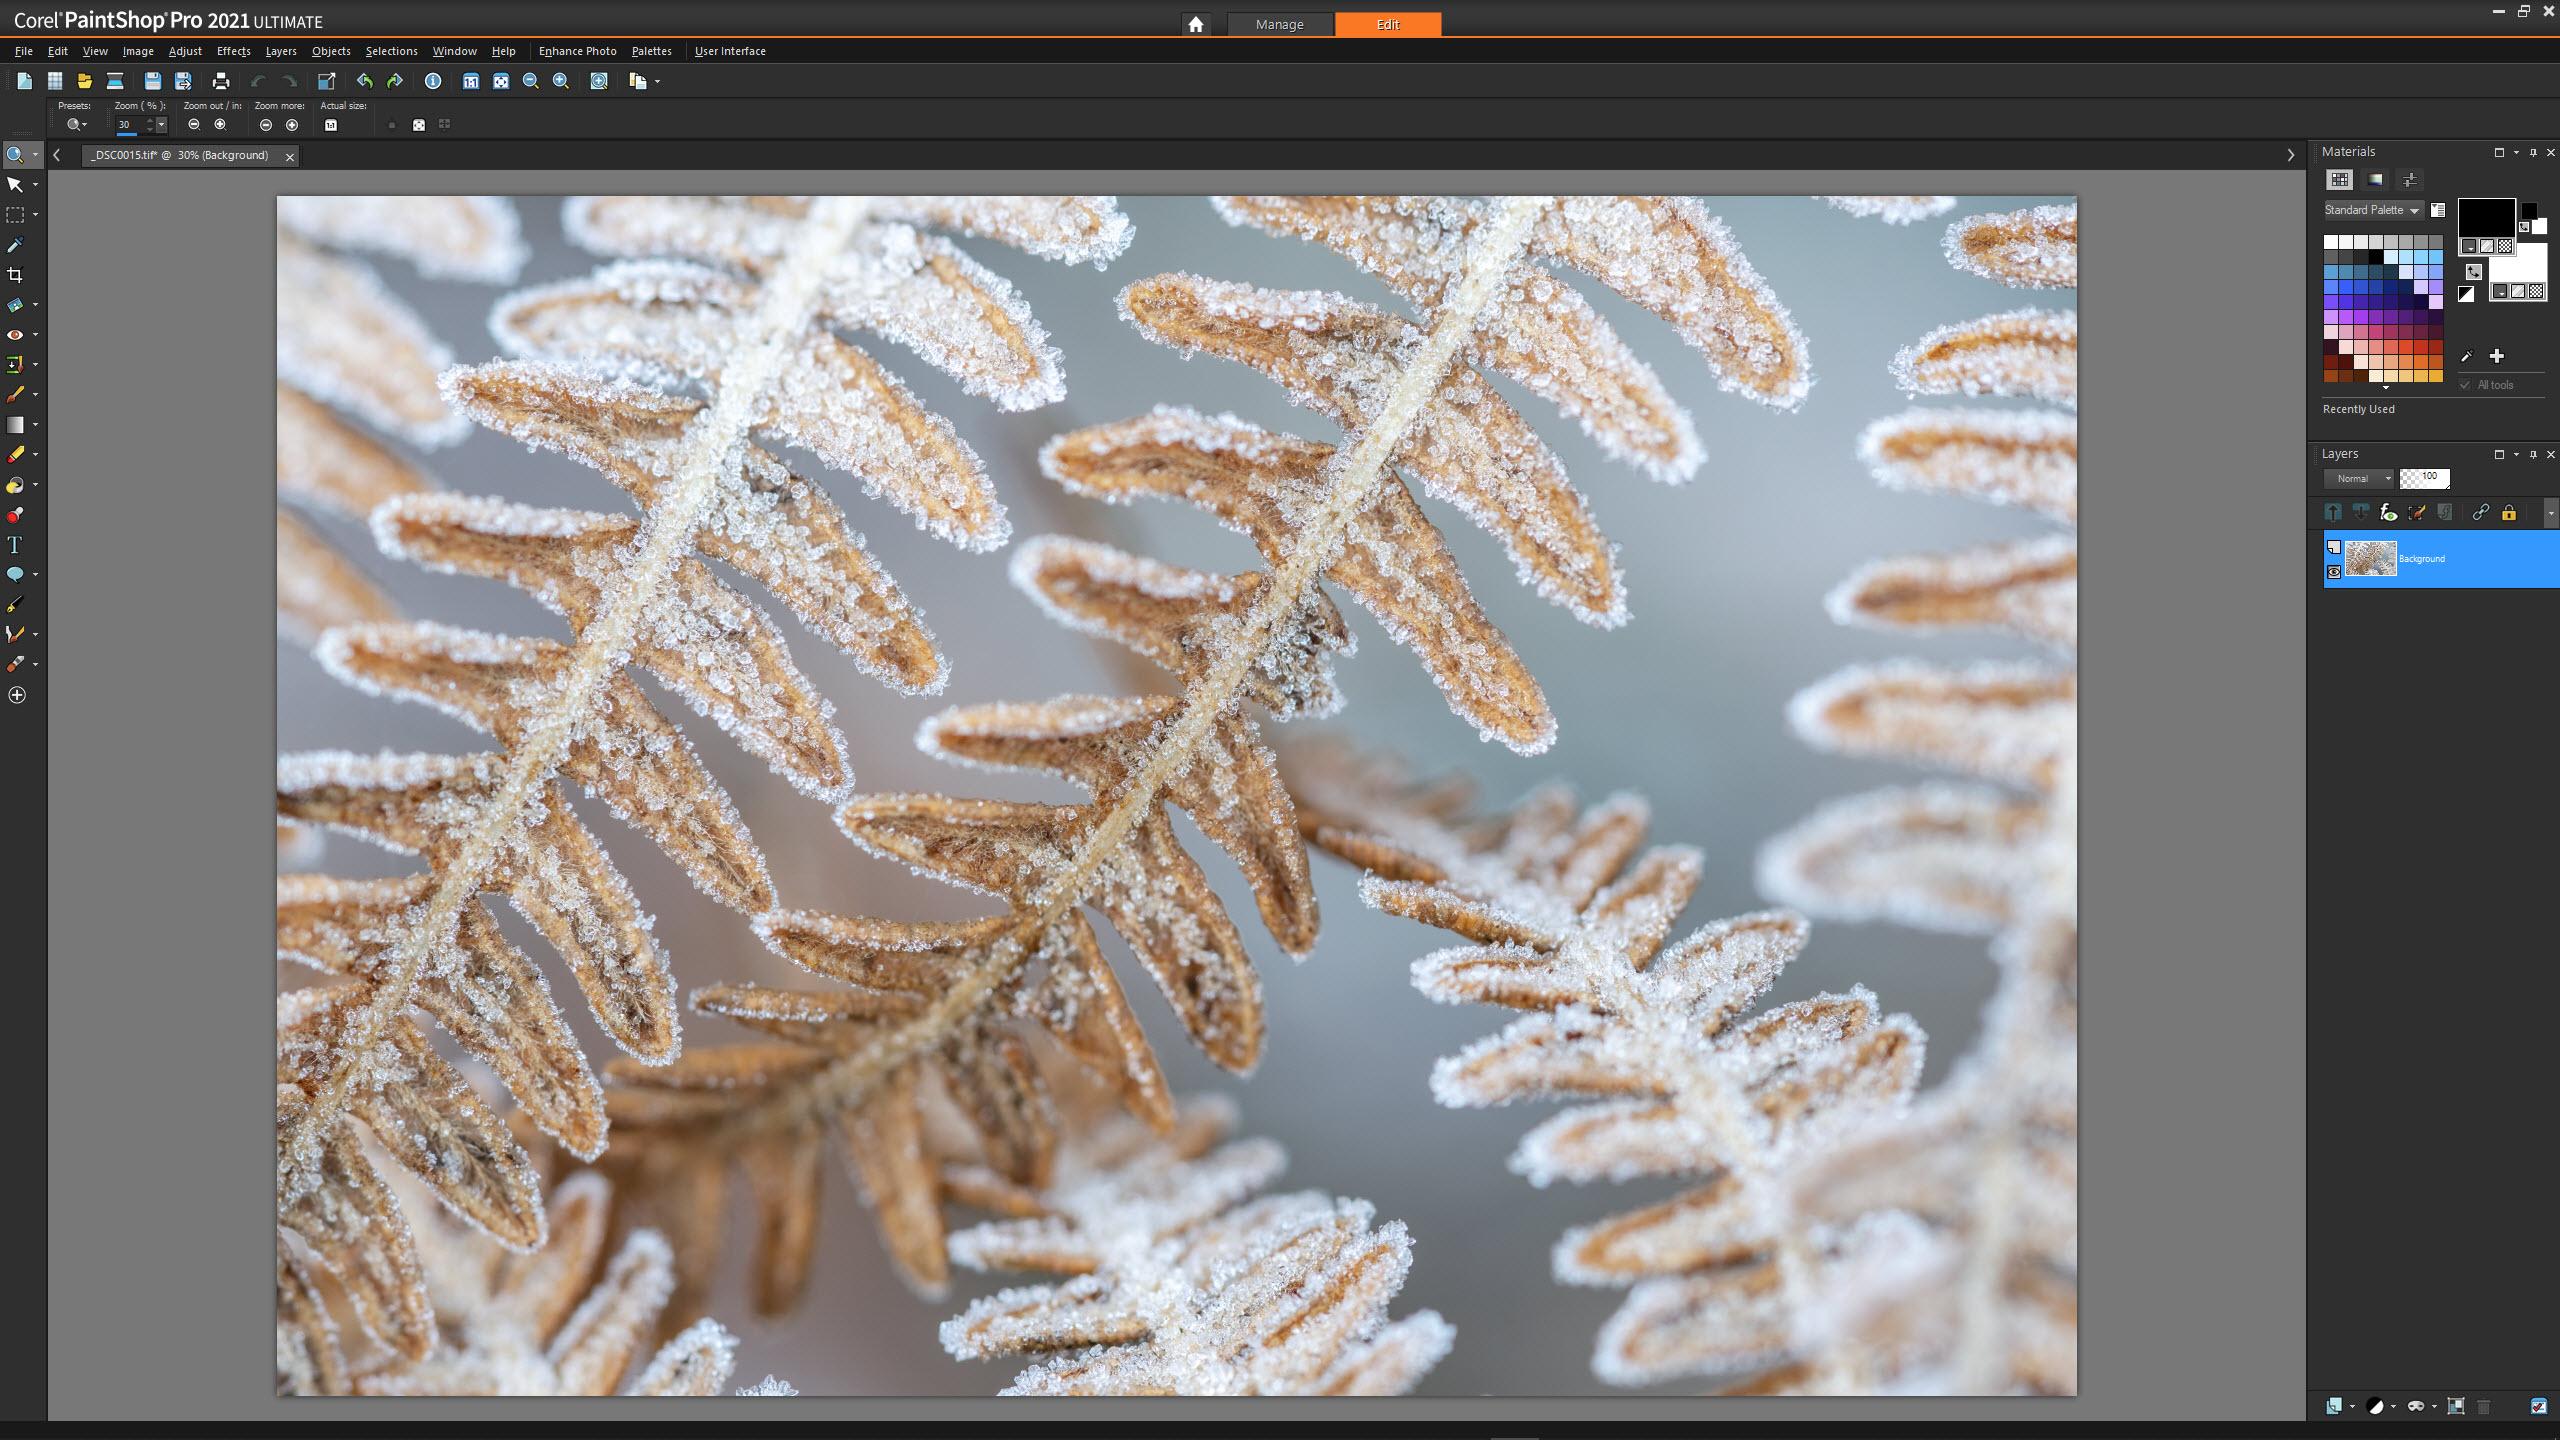Click the Link layers icon in Layers palette
Screen dimensions: 2560x1440
tap(2481, 512)
